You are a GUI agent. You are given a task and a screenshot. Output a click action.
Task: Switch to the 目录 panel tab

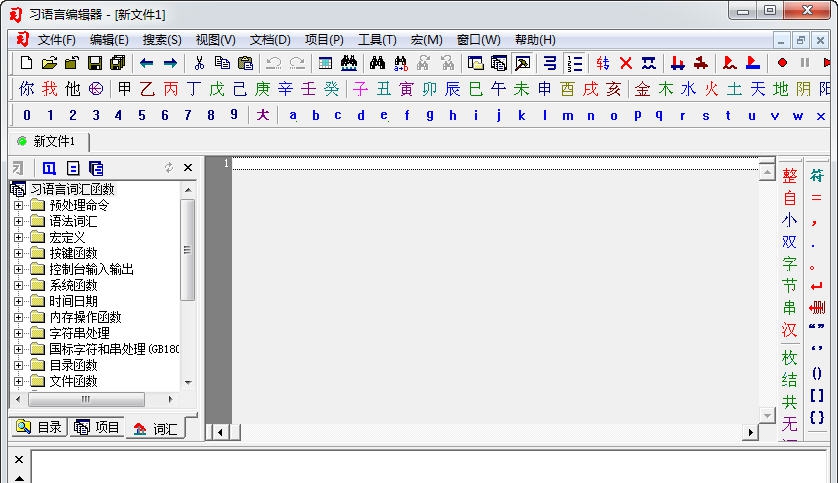[x=39, y=427]
